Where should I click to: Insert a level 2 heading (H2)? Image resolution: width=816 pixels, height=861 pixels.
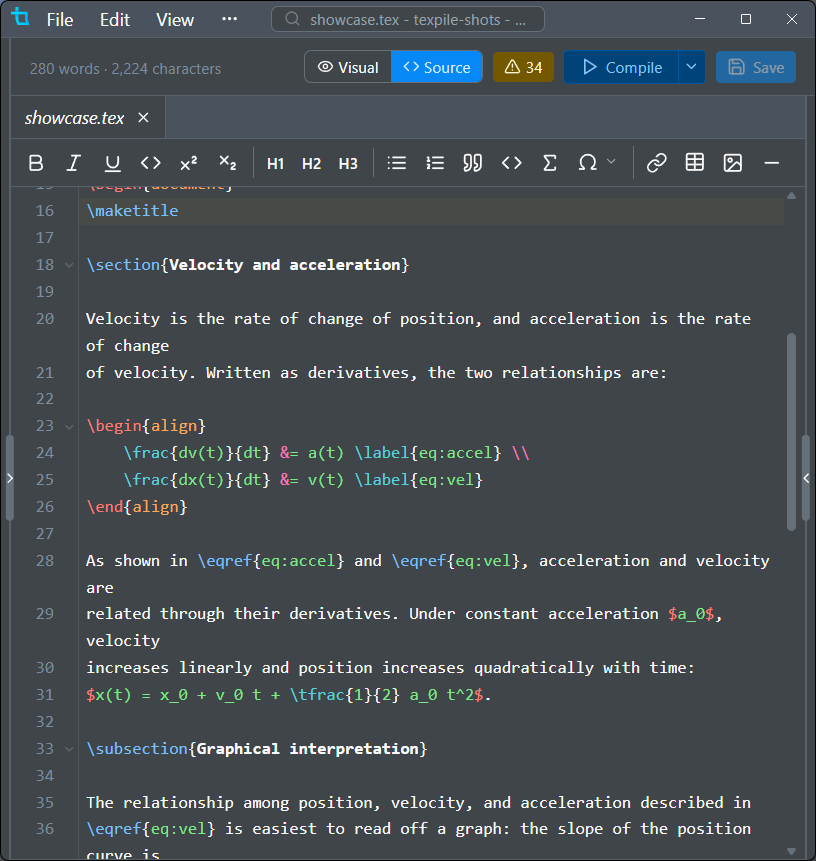[311, 164]
